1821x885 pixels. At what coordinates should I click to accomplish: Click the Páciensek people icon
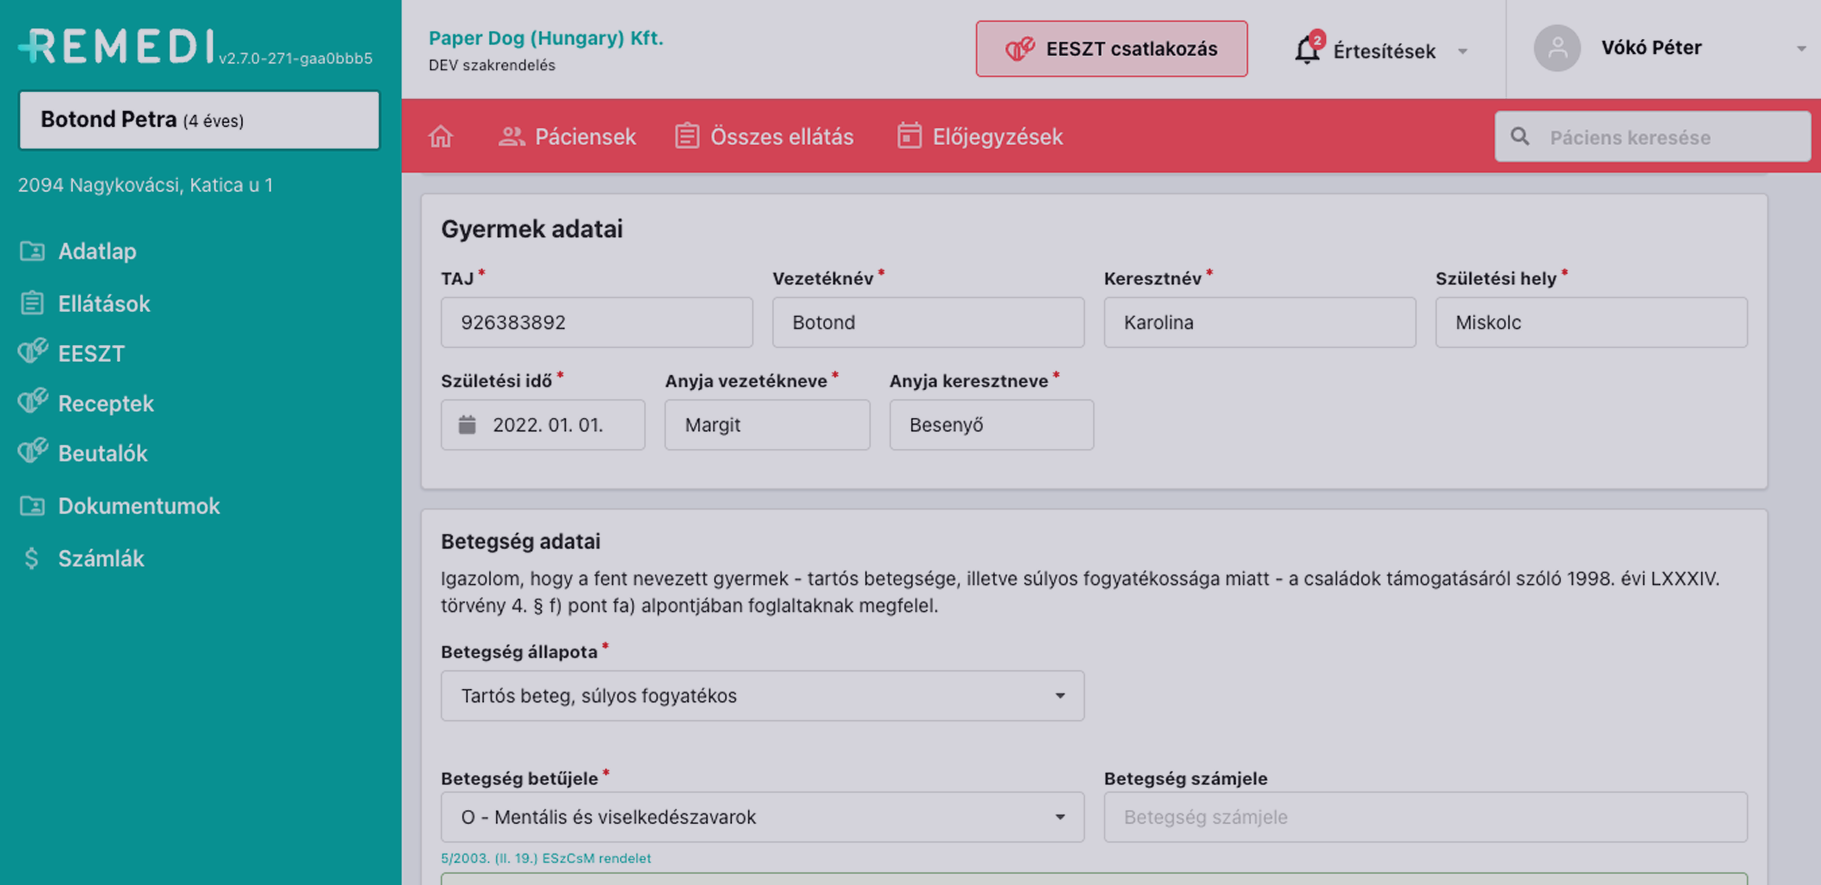(x=511, y=136)
